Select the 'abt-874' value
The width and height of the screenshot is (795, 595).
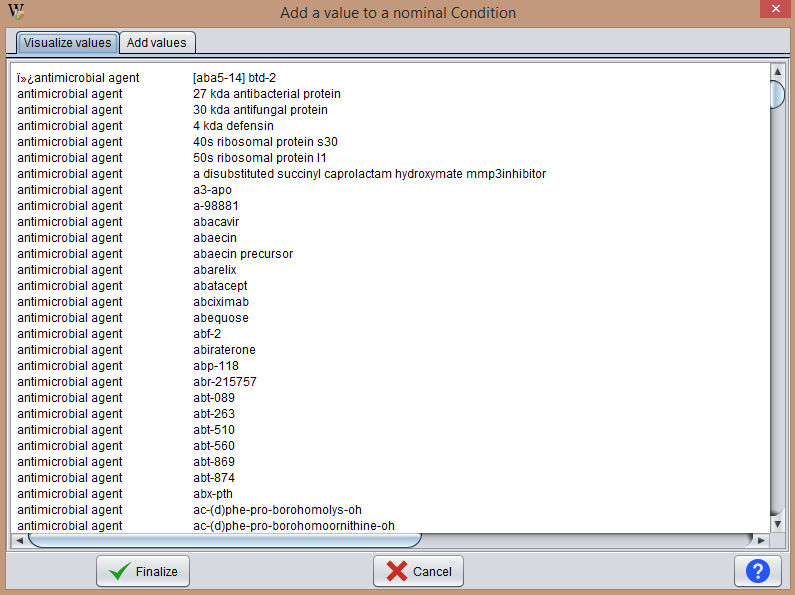214,477
